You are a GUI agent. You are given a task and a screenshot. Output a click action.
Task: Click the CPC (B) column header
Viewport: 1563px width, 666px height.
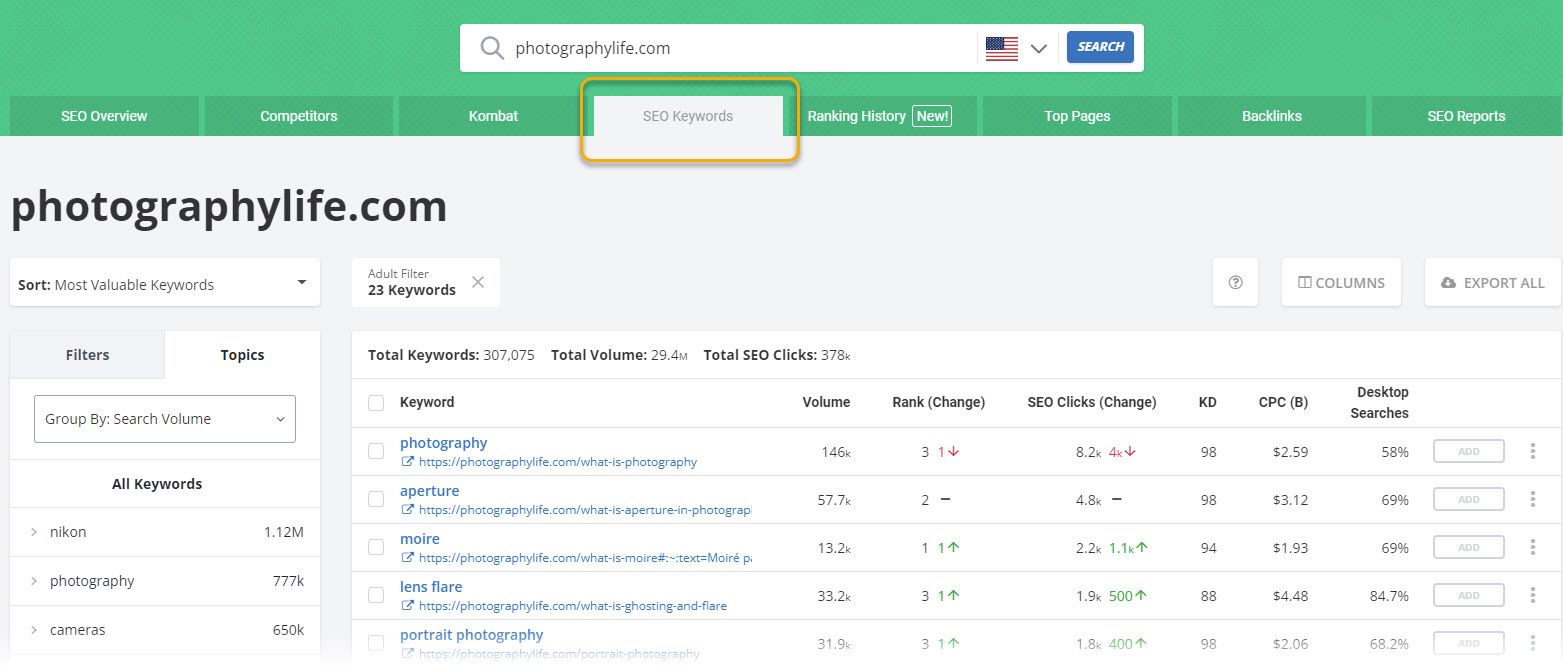tap(1283, 402)
